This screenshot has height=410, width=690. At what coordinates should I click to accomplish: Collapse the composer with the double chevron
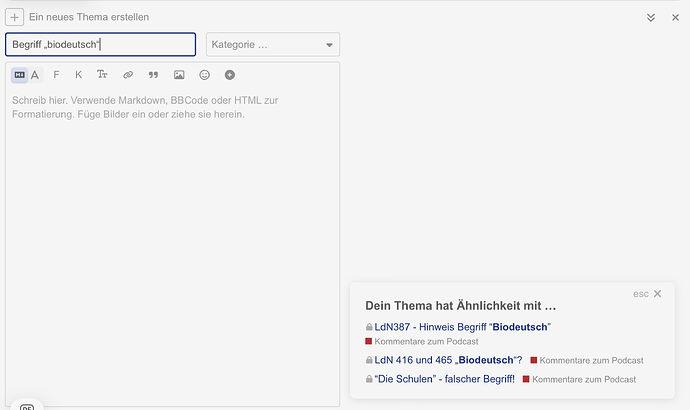tap(651, 17)
